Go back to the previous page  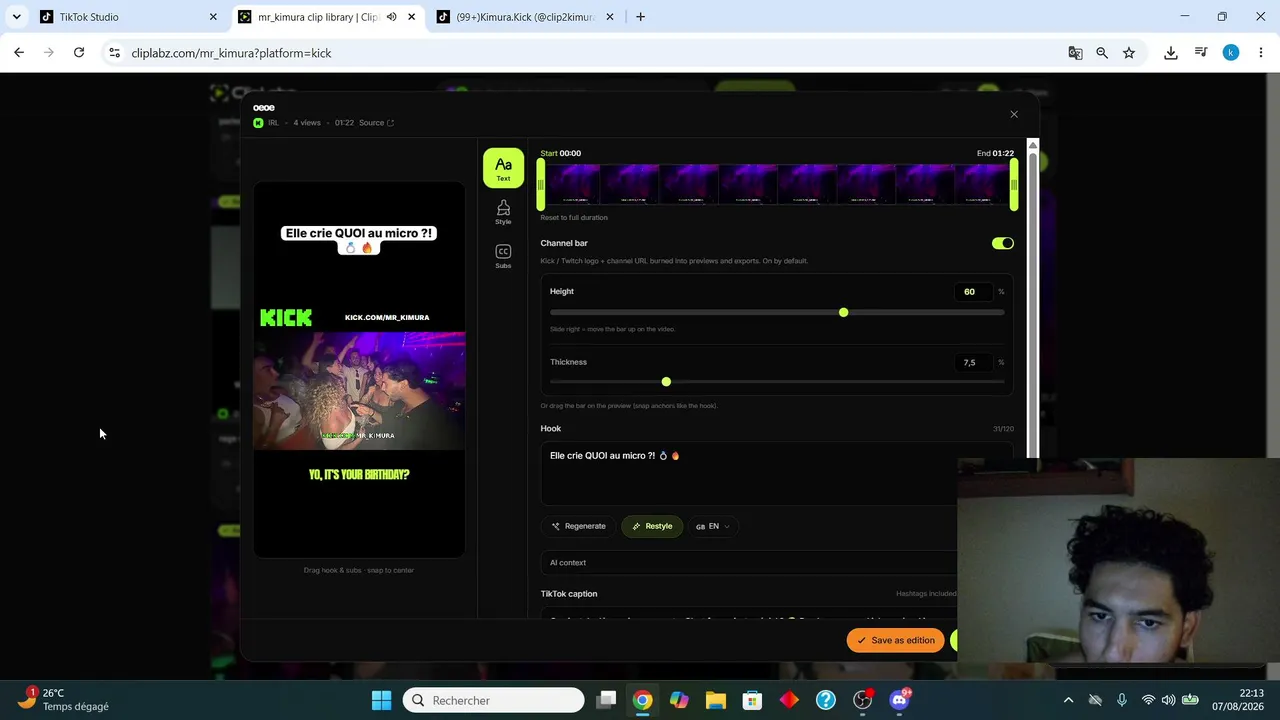[19, 53]
